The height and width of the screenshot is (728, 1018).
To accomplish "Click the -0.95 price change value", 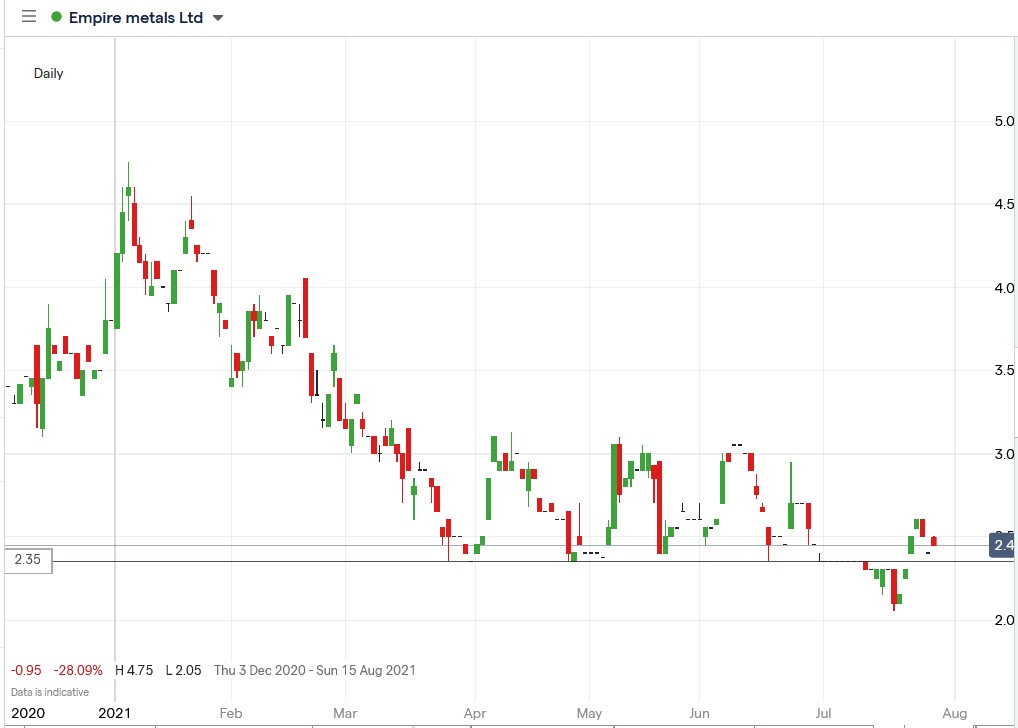I will coord(24,670).
